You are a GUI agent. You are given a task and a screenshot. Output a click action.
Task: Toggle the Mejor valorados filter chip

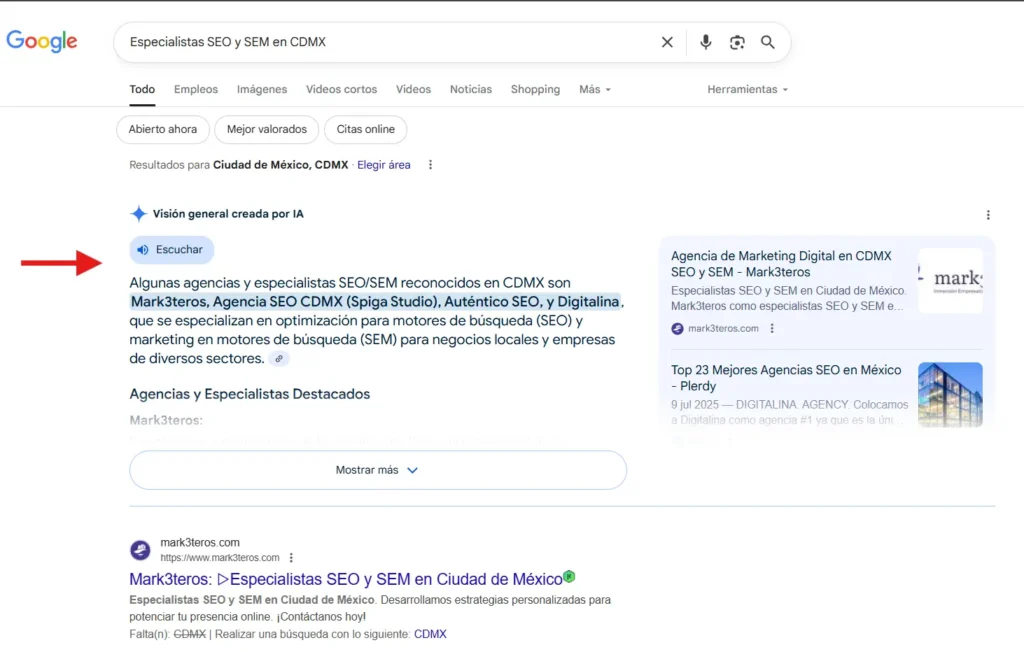pyautogui.click(x=266, y=129)
